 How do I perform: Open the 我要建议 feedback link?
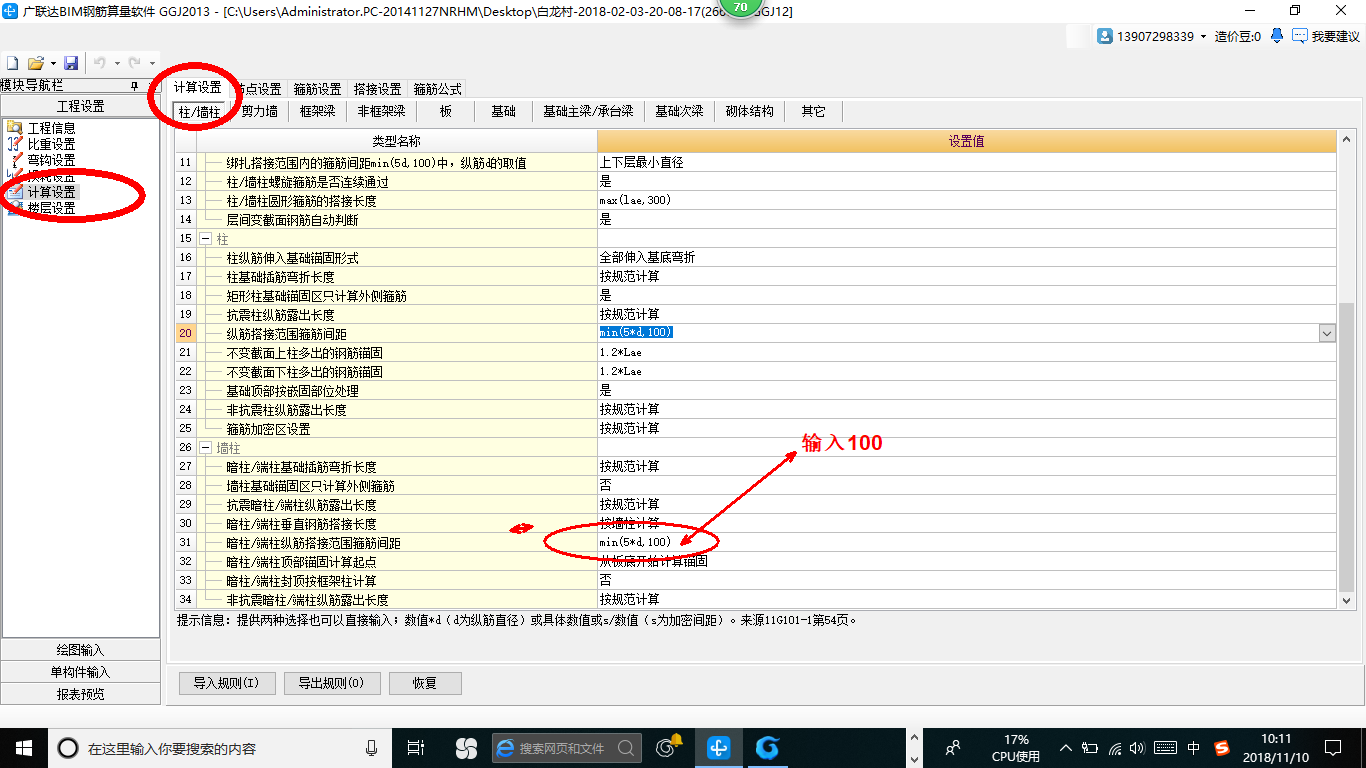tap(1326, 36)
